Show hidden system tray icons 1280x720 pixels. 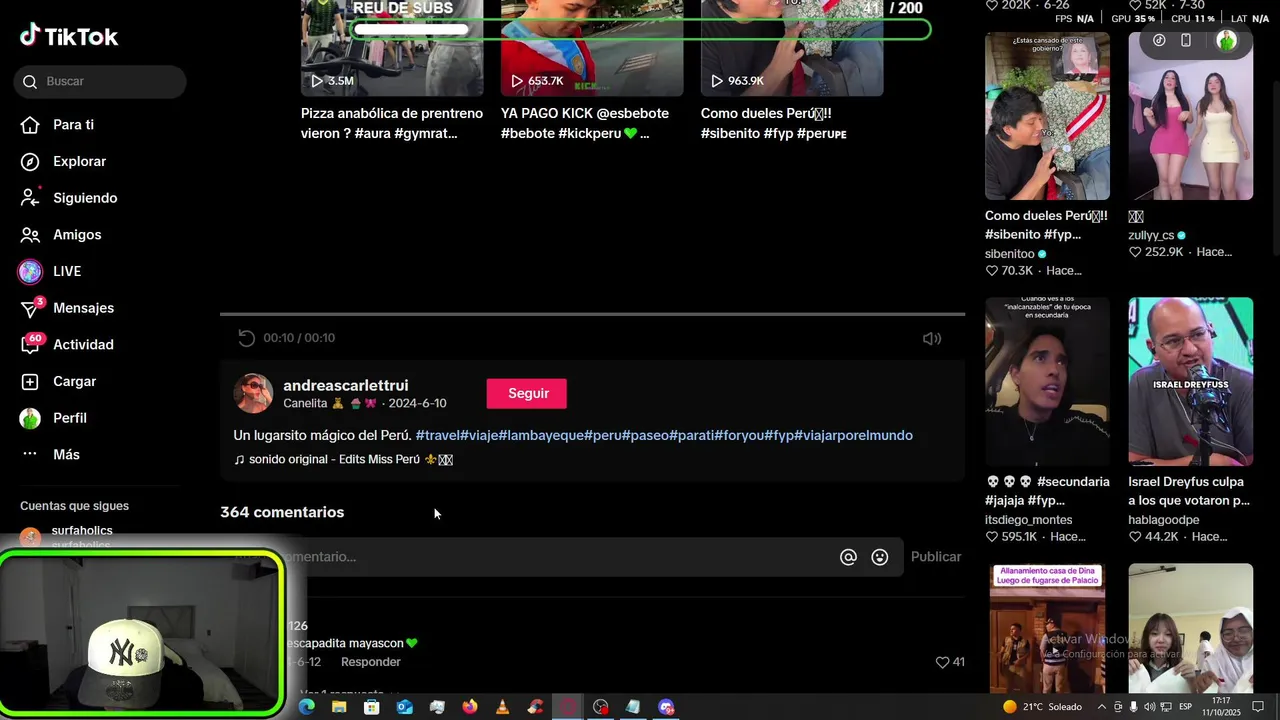(x=1101, y=707)
